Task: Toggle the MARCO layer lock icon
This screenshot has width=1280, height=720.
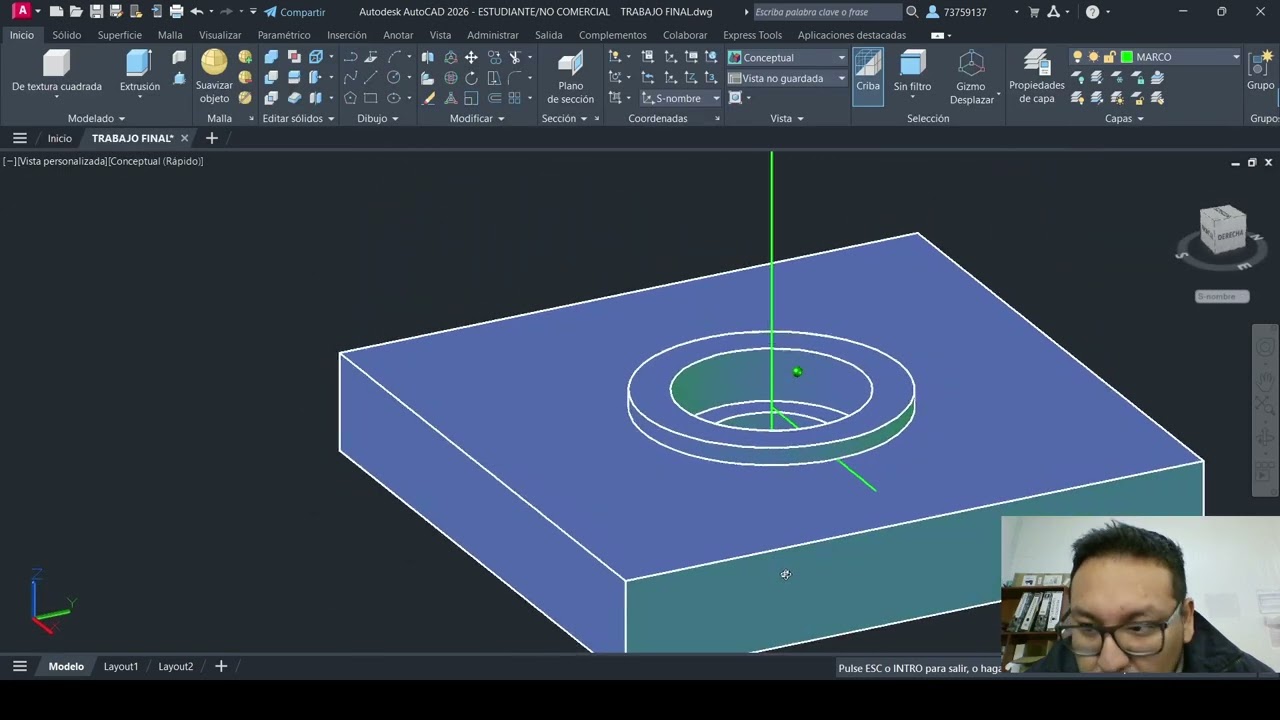Action: pos(1109,57)
